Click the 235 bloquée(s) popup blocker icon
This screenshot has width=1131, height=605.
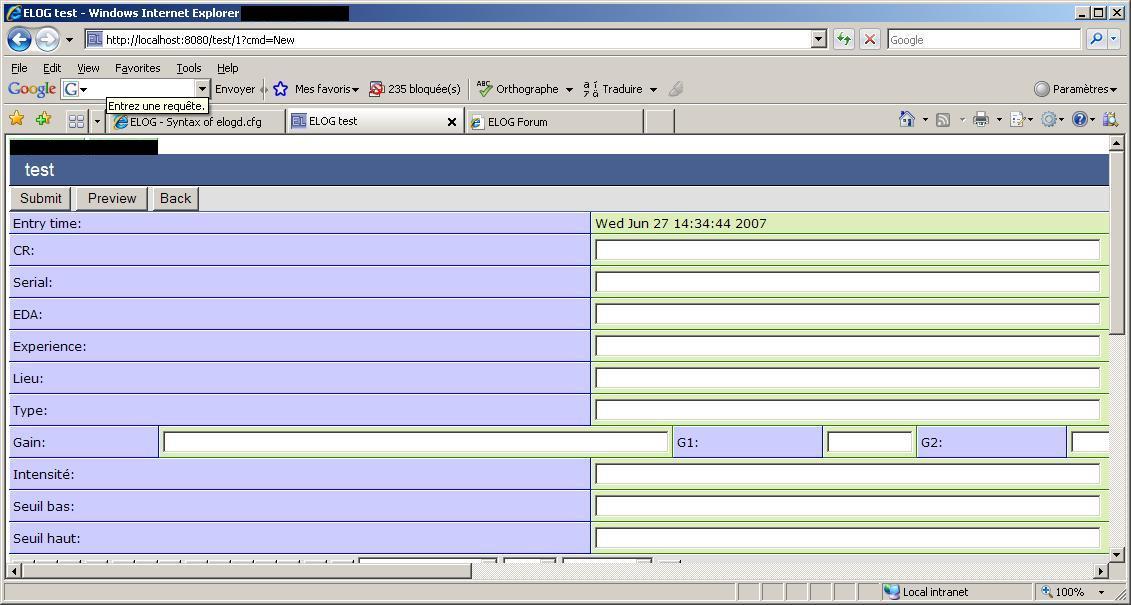pyautogui.click(x=376, y=89)
